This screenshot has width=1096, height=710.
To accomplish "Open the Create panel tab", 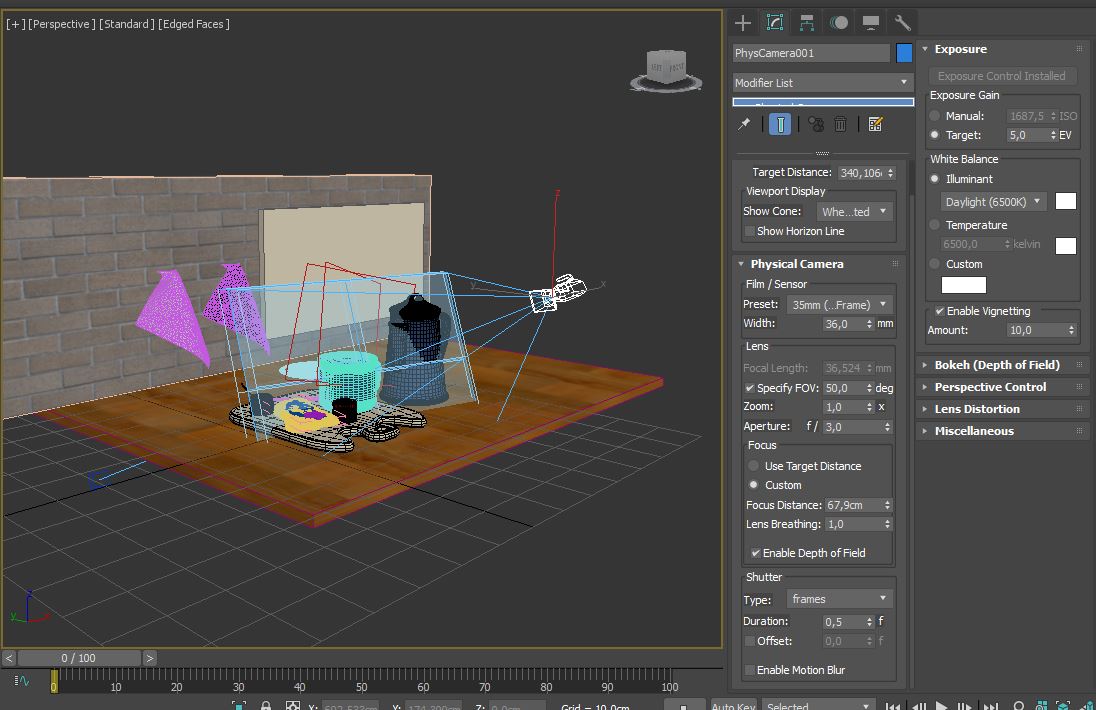I will click(742, 22).
